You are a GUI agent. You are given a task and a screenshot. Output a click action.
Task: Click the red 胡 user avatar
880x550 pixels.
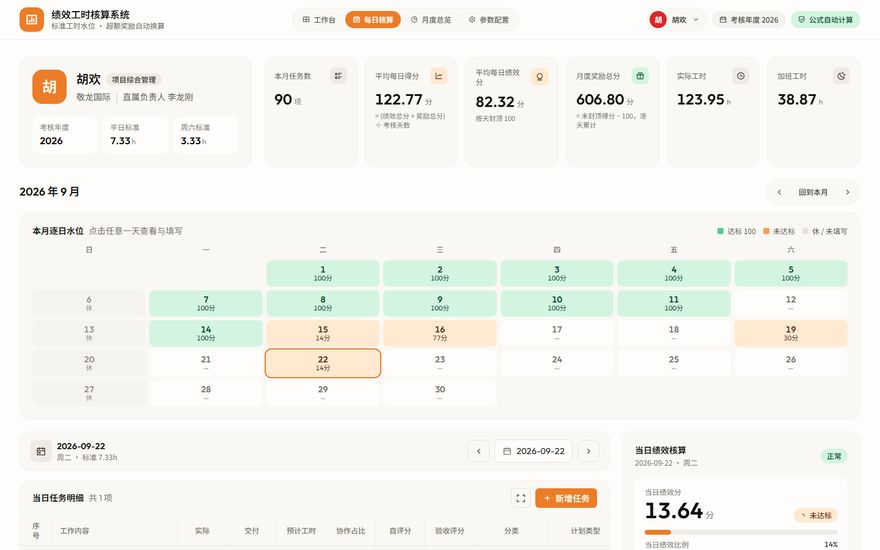pyautogui.click(x=658, y=20)
